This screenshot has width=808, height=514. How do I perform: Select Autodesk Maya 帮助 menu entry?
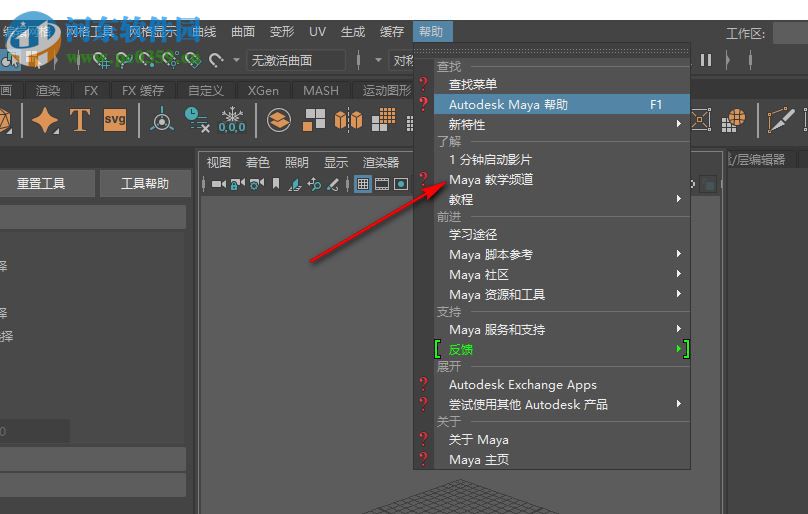562,105
